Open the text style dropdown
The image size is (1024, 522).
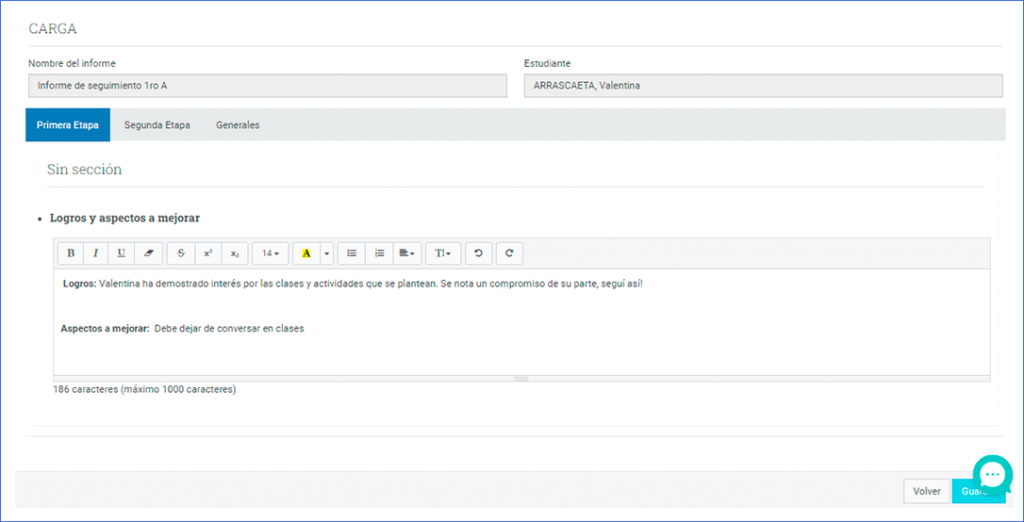coord(443,253)
